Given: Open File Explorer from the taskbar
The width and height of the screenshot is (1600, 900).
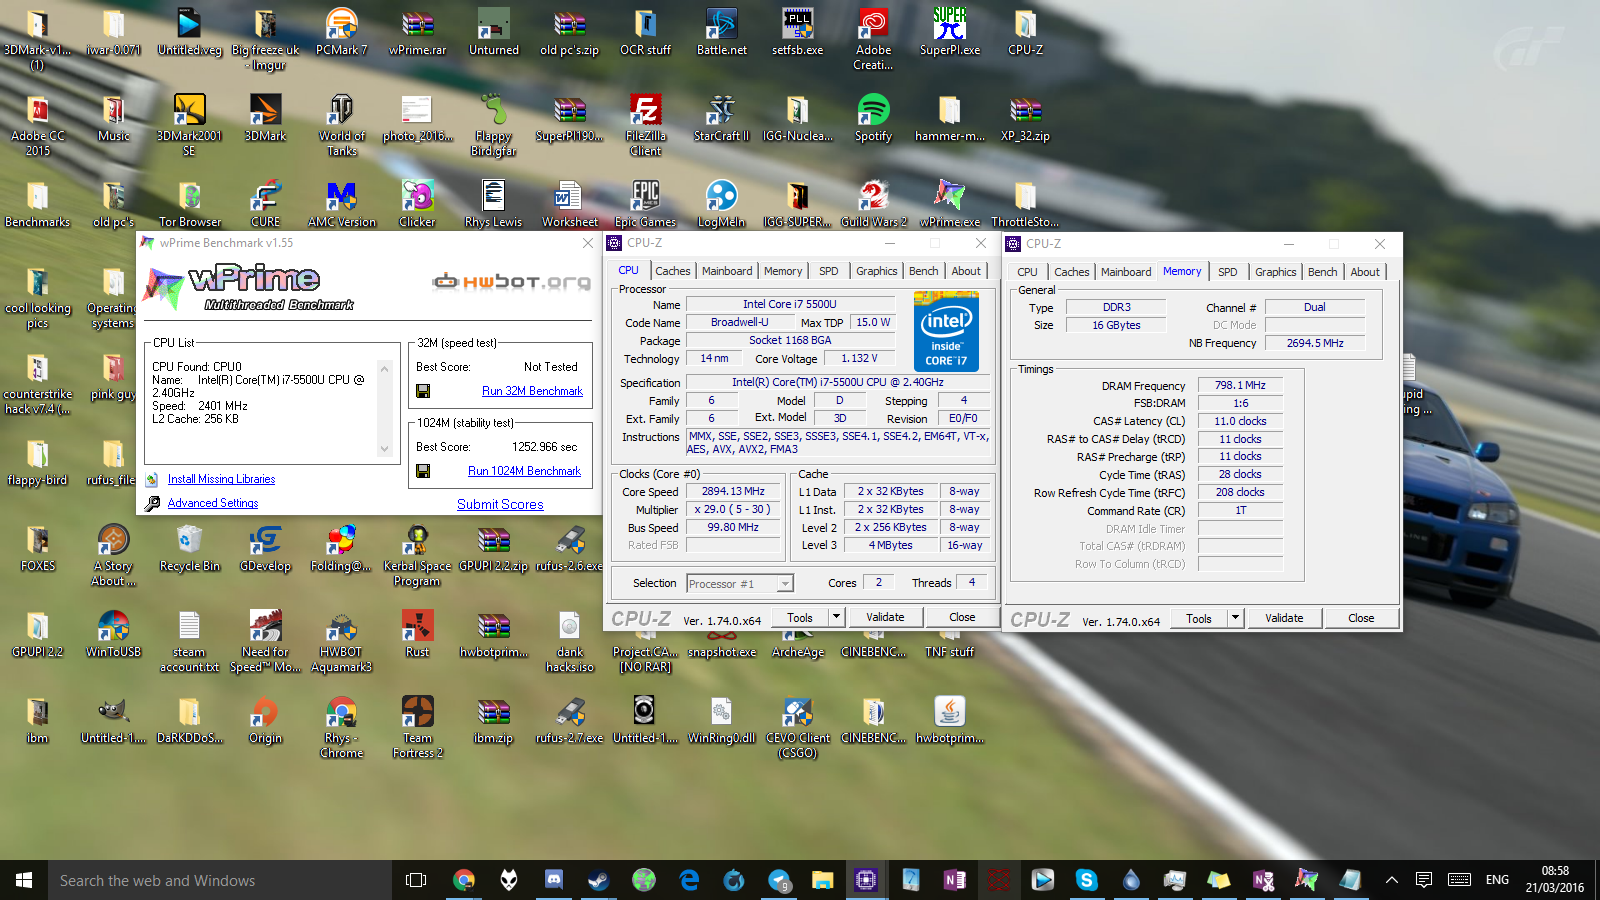Looking at the screenshot, I should pos(822,880).
